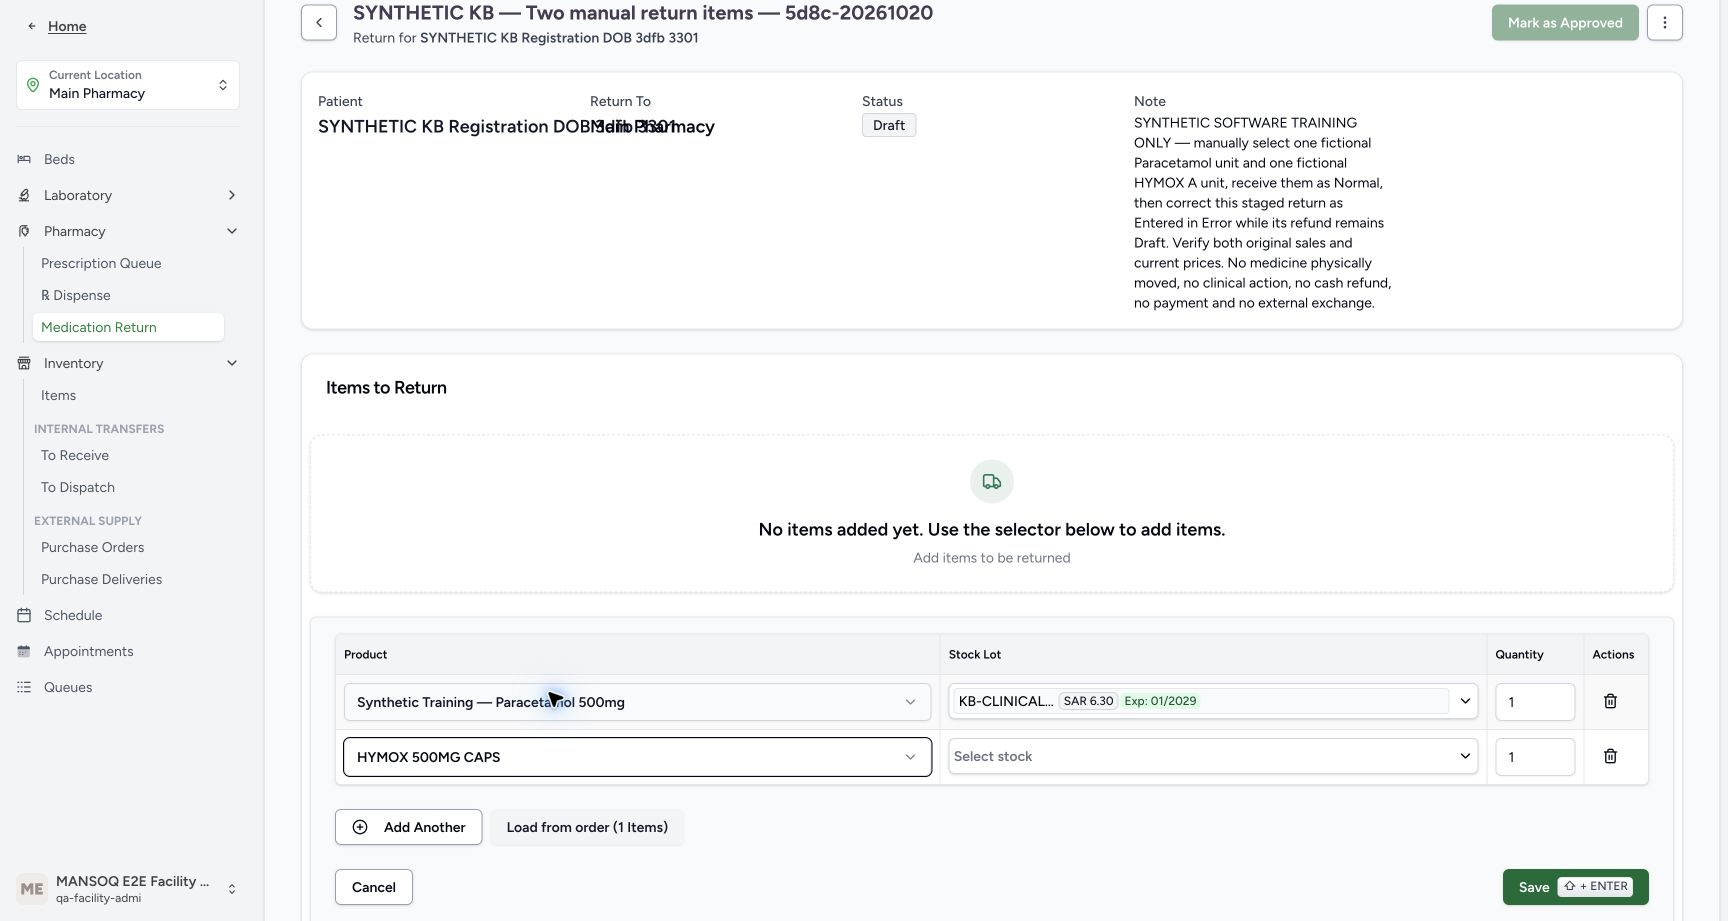
Task: Open Purchase Deliveries page
Action: pos(101,579)
